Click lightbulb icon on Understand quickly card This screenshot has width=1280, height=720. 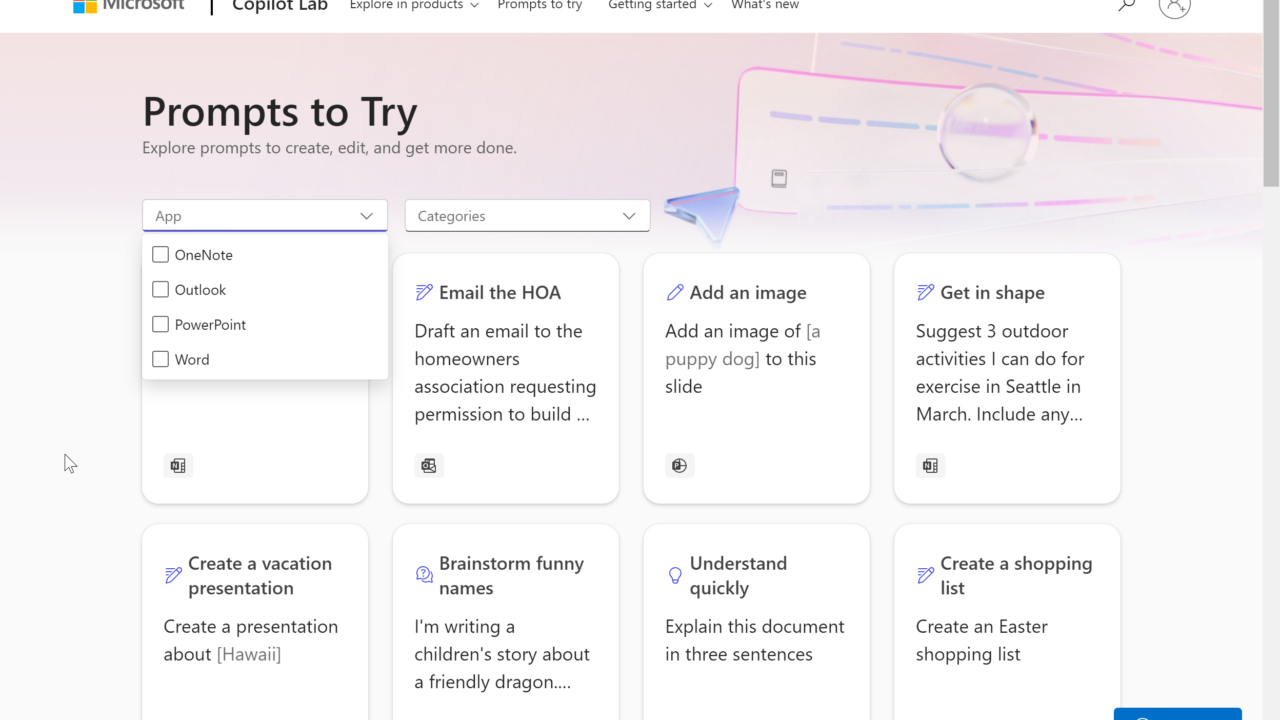tap(675, 575)
